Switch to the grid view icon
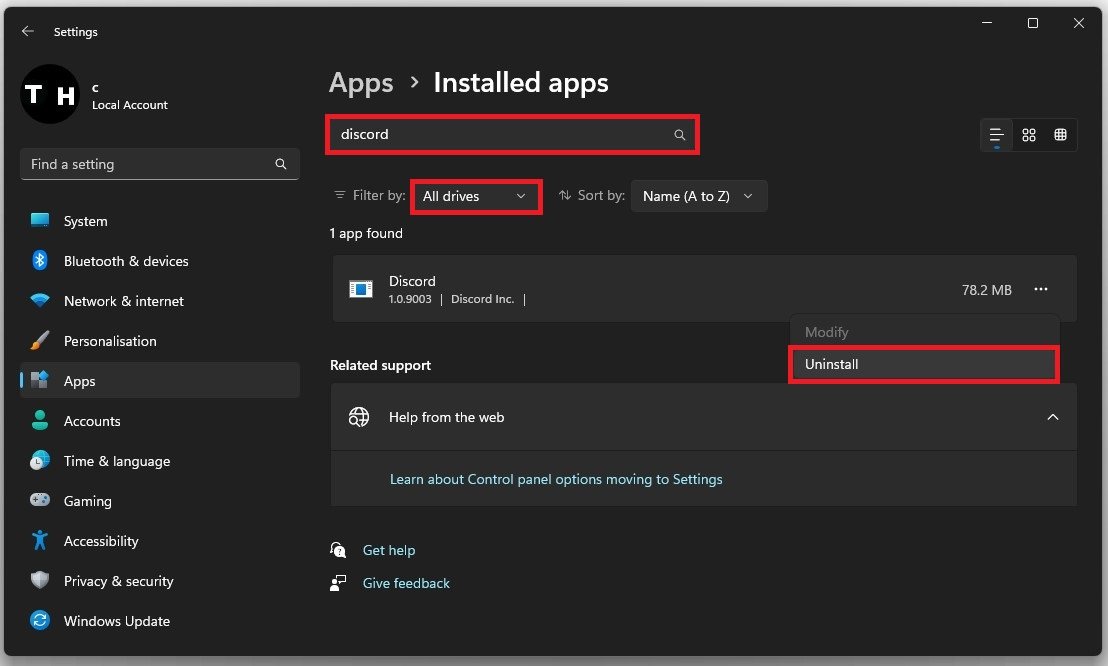This screenshot has width=1108, height=666. (x=1028, y=135)
